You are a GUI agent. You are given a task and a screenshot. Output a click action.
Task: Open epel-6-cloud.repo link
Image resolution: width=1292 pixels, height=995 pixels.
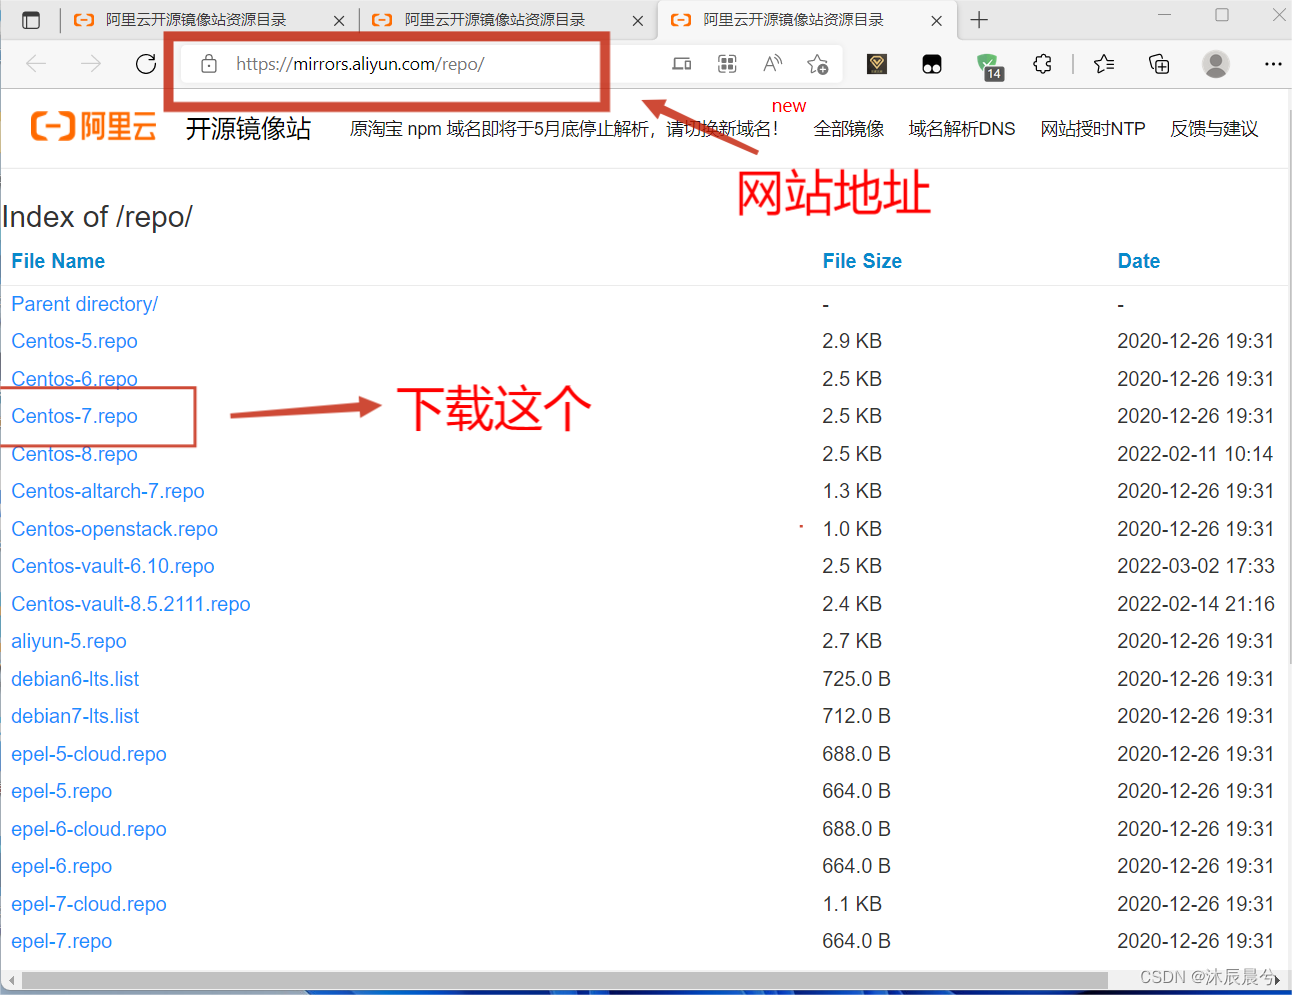[x=89, y=829]
